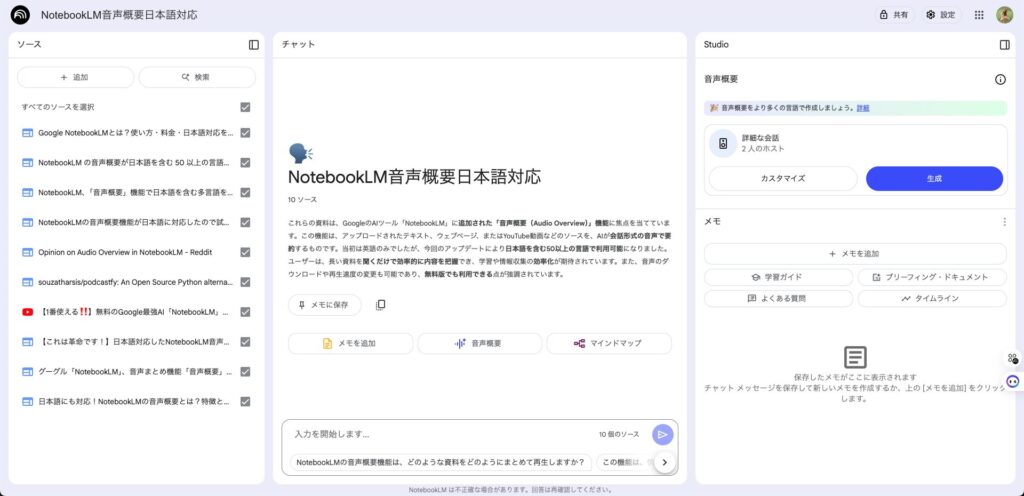The width and height of the screenshot is (1024, 496).
Task: Open the user account avatar
Action: 1004,14
